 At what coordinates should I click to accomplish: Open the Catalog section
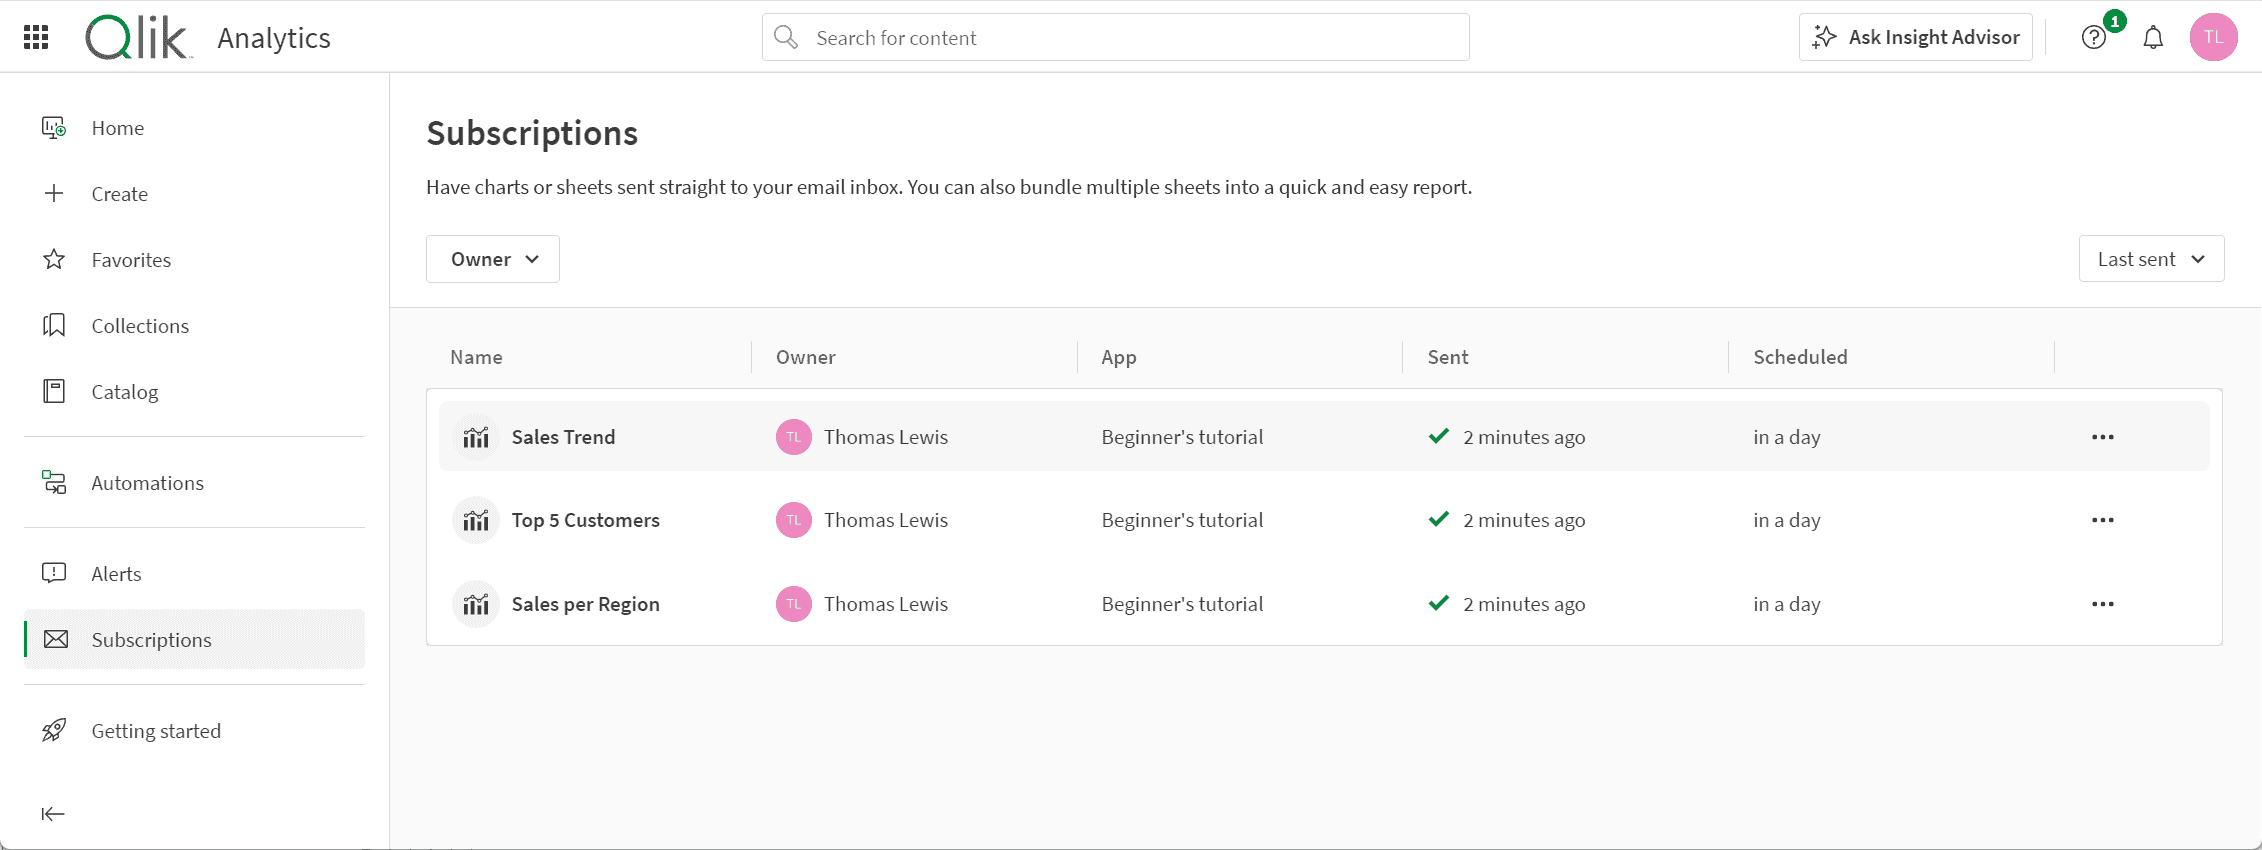tap(124, 392)
